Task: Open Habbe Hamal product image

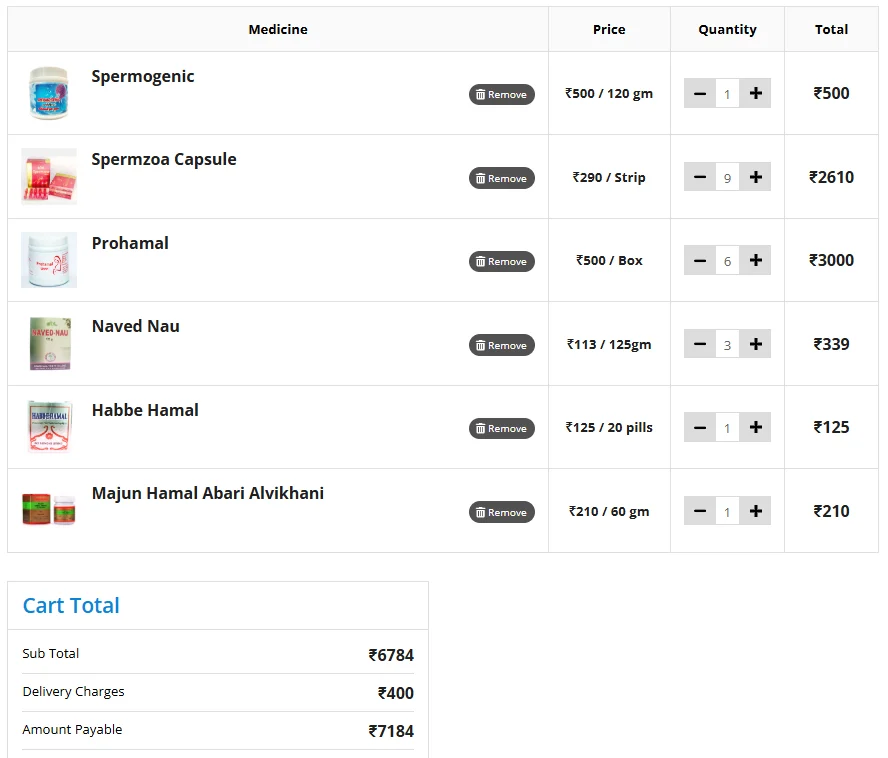Action: [x=48, y=427]
